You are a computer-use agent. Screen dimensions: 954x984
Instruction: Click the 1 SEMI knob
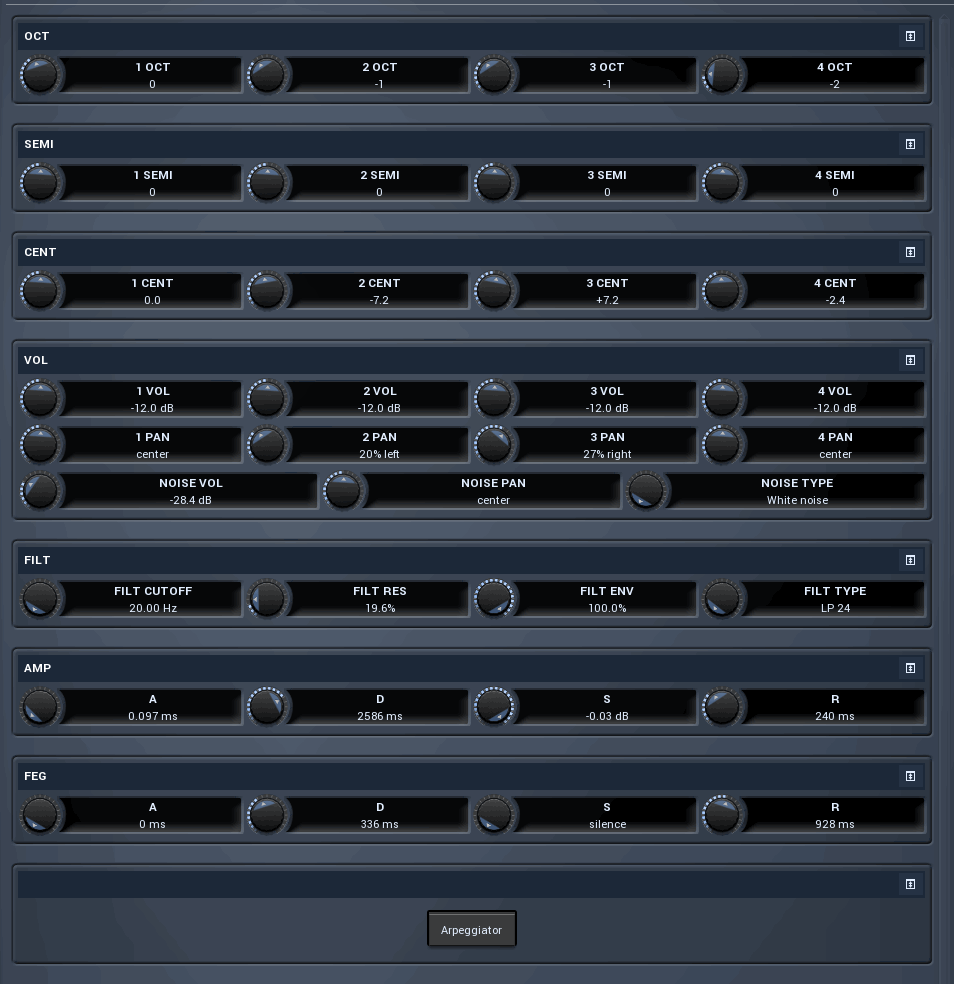(40, 183)
